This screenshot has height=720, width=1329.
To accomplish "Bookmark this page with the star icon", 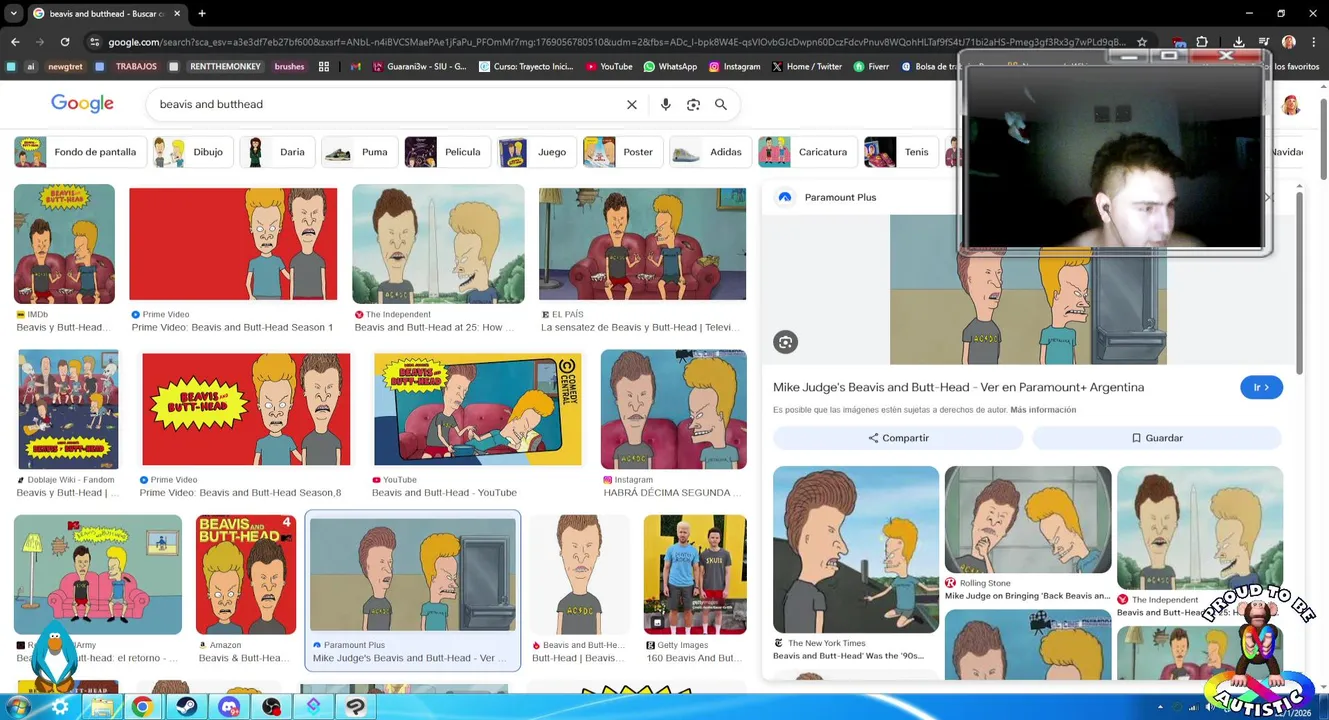I will (1142, 42).
